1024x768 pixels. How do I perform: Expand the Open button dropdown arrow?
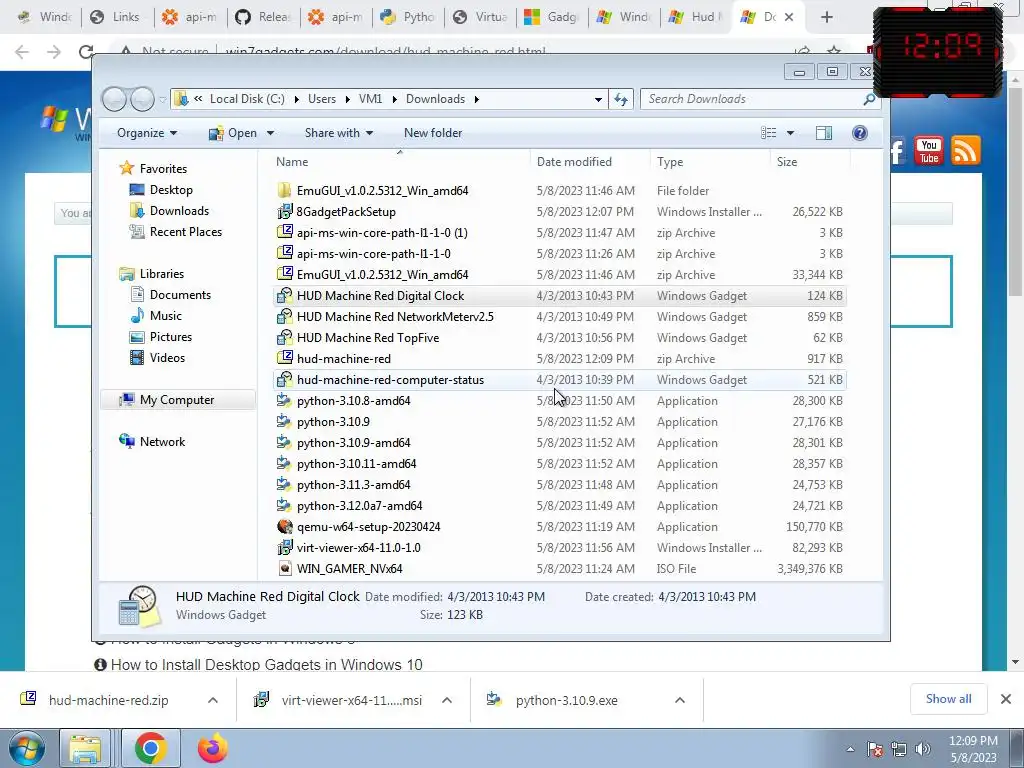[x=270, y=133]
